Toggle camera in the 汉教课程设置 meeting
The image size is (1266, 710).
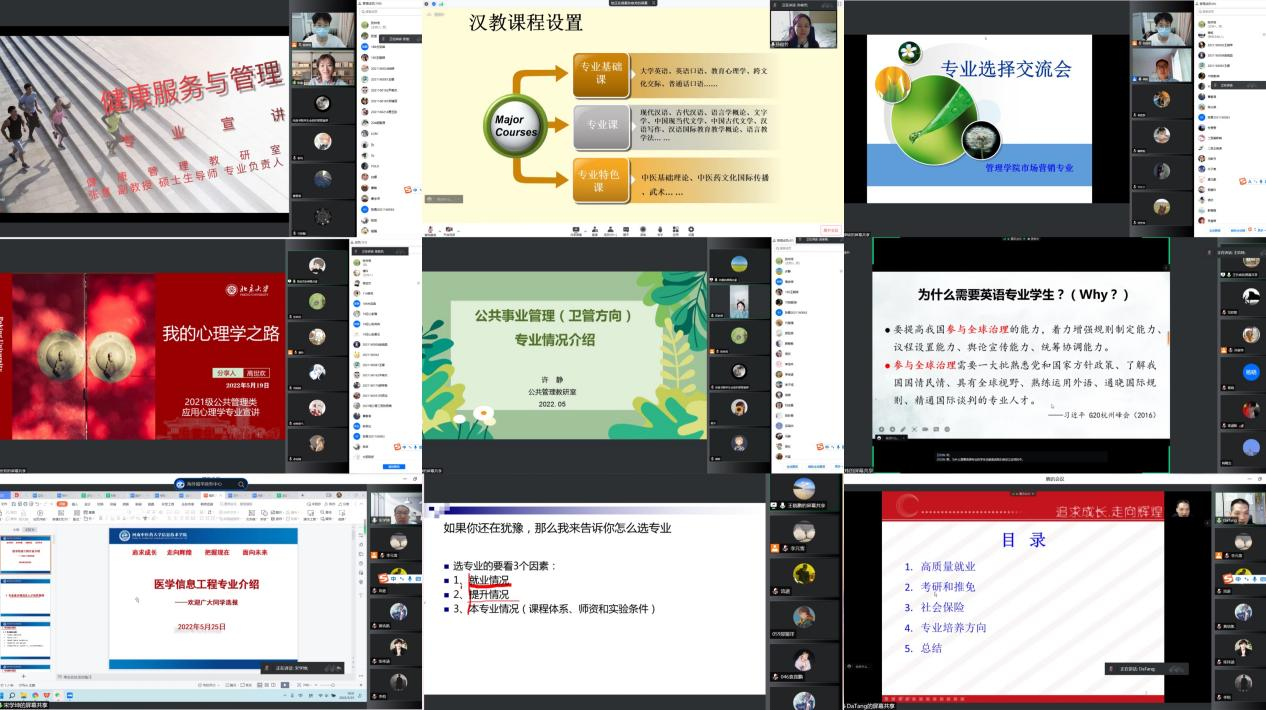coord(447,230)
